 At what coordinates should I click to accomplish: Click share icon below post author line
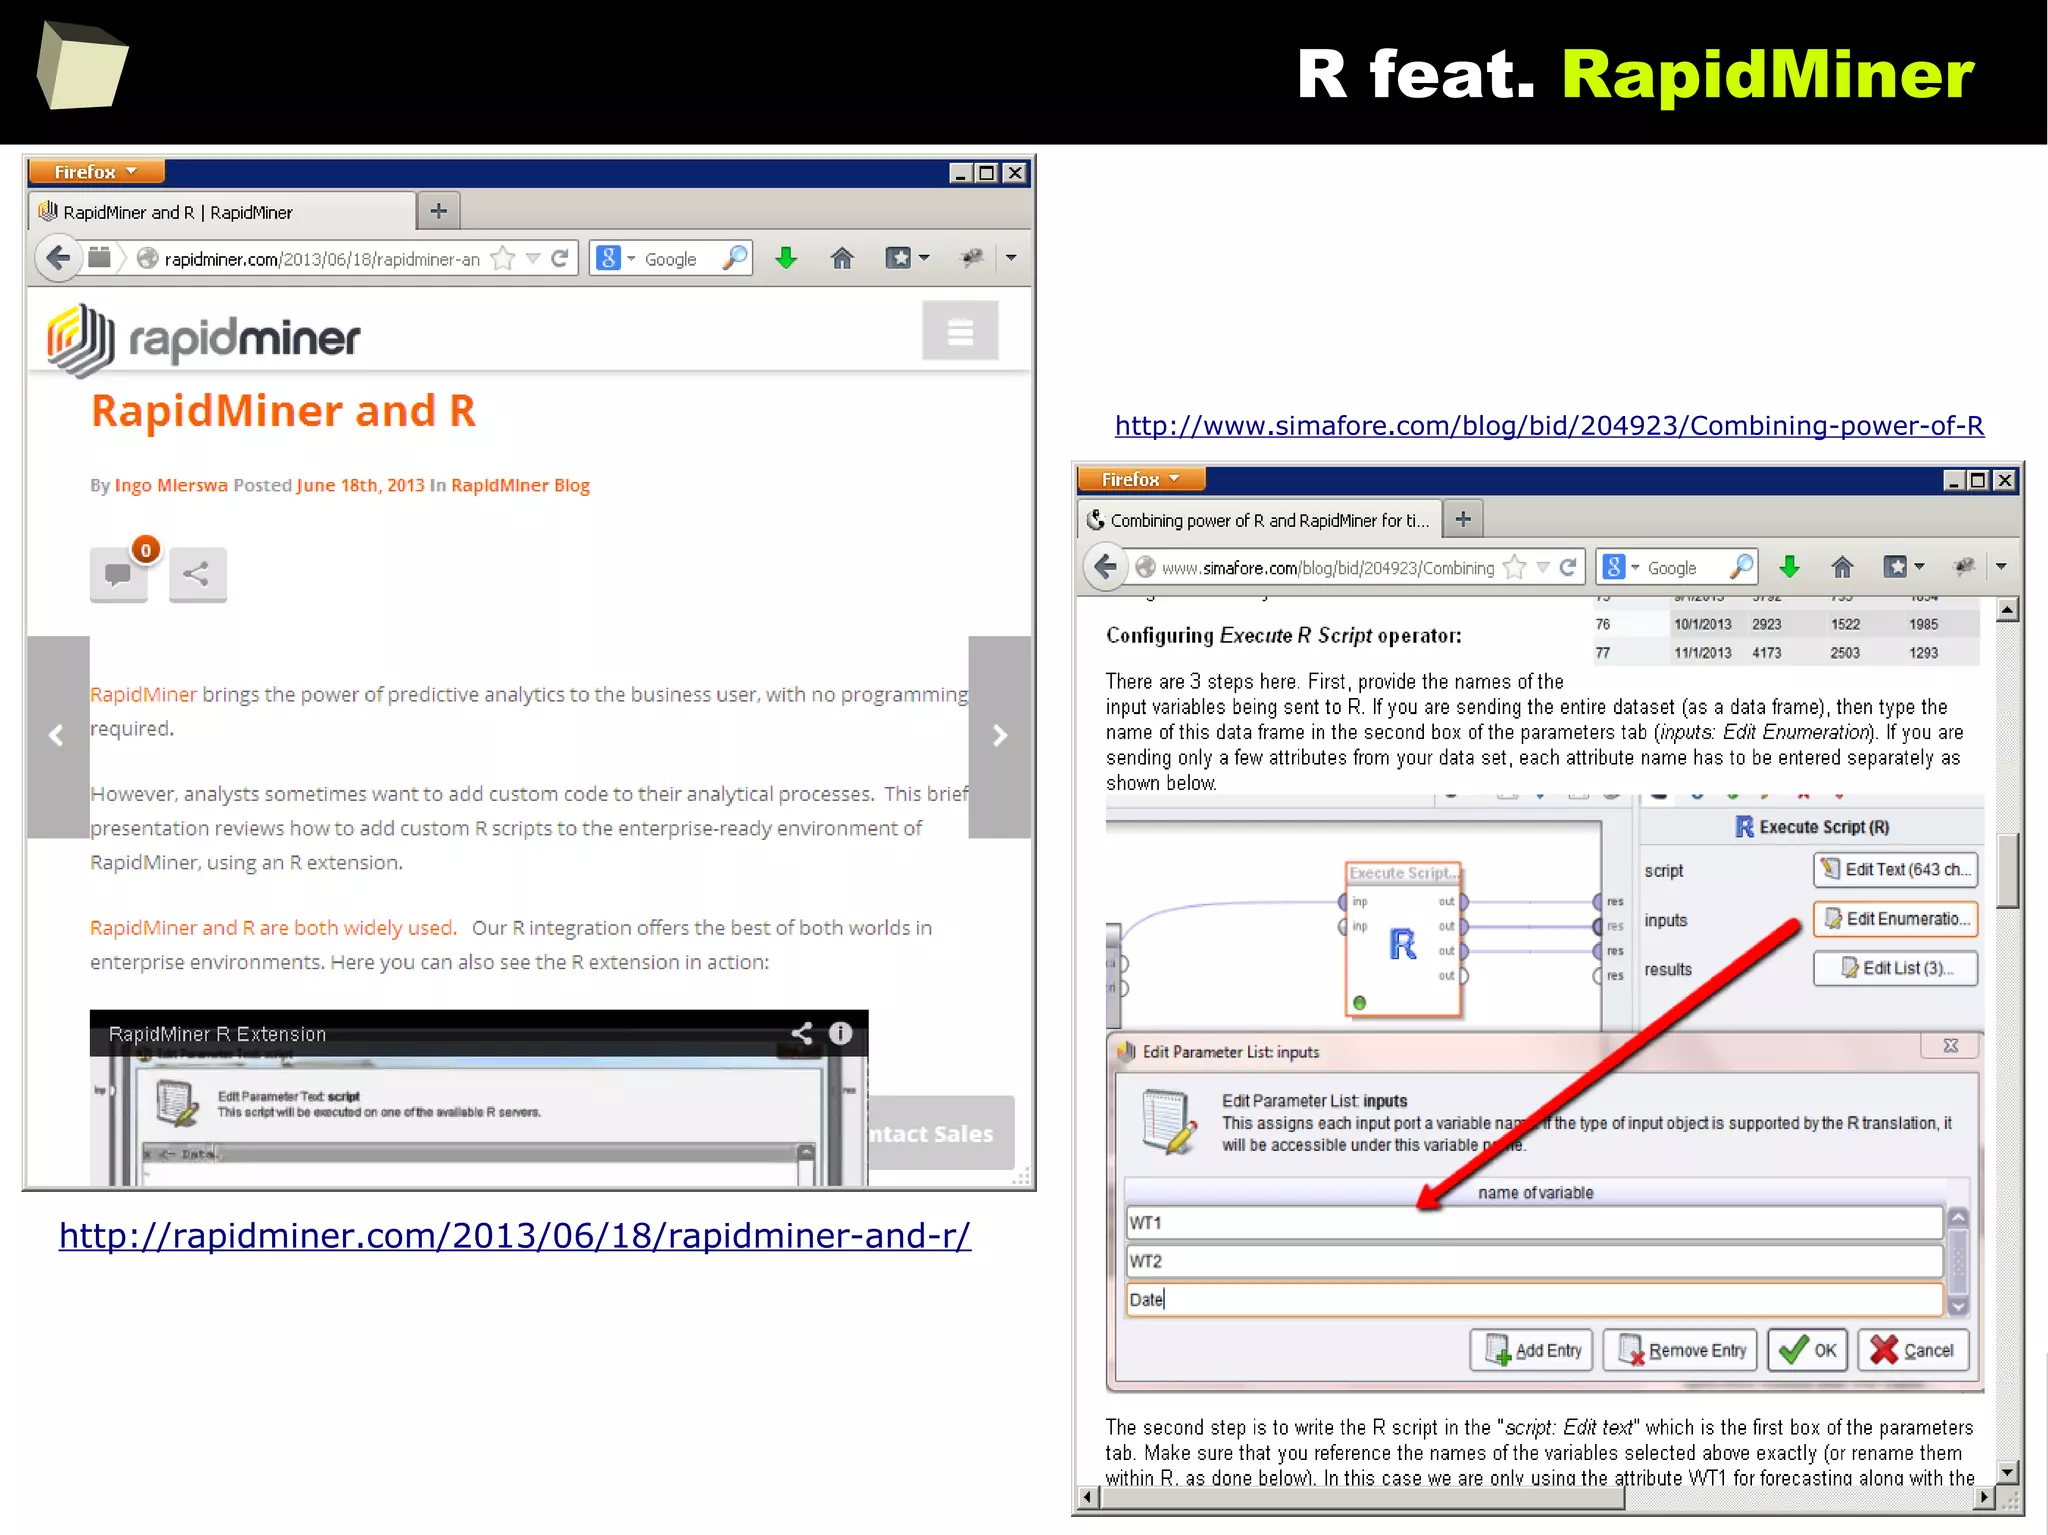(x=198, y=575)
